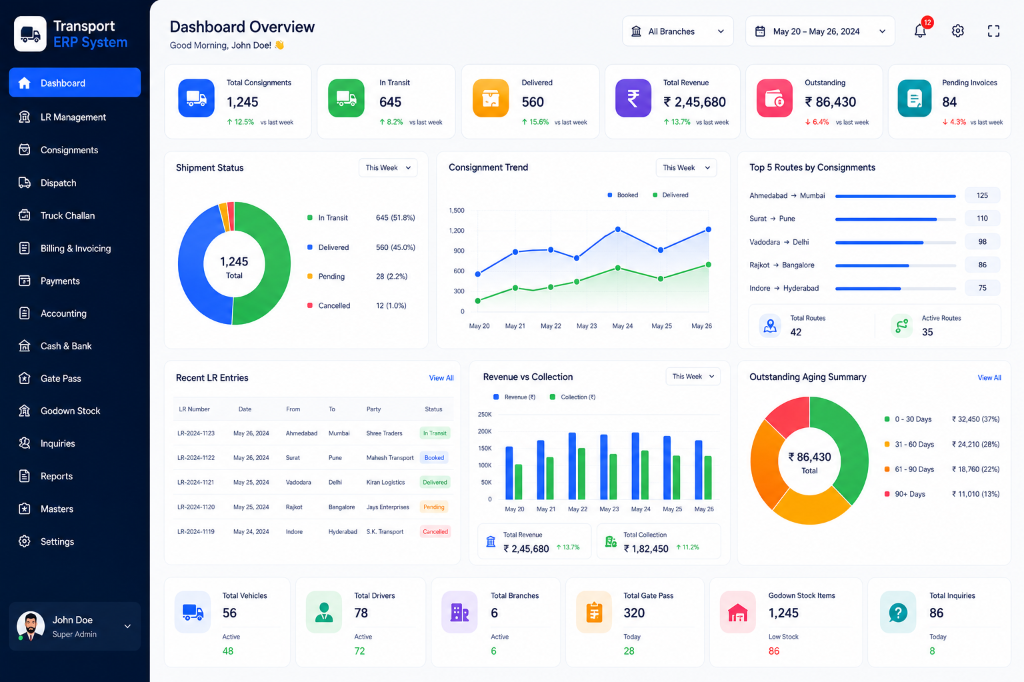This screenshot has width=1024, height=682.
Task: Open Settings in the sidebar
Action: [75, 541]
